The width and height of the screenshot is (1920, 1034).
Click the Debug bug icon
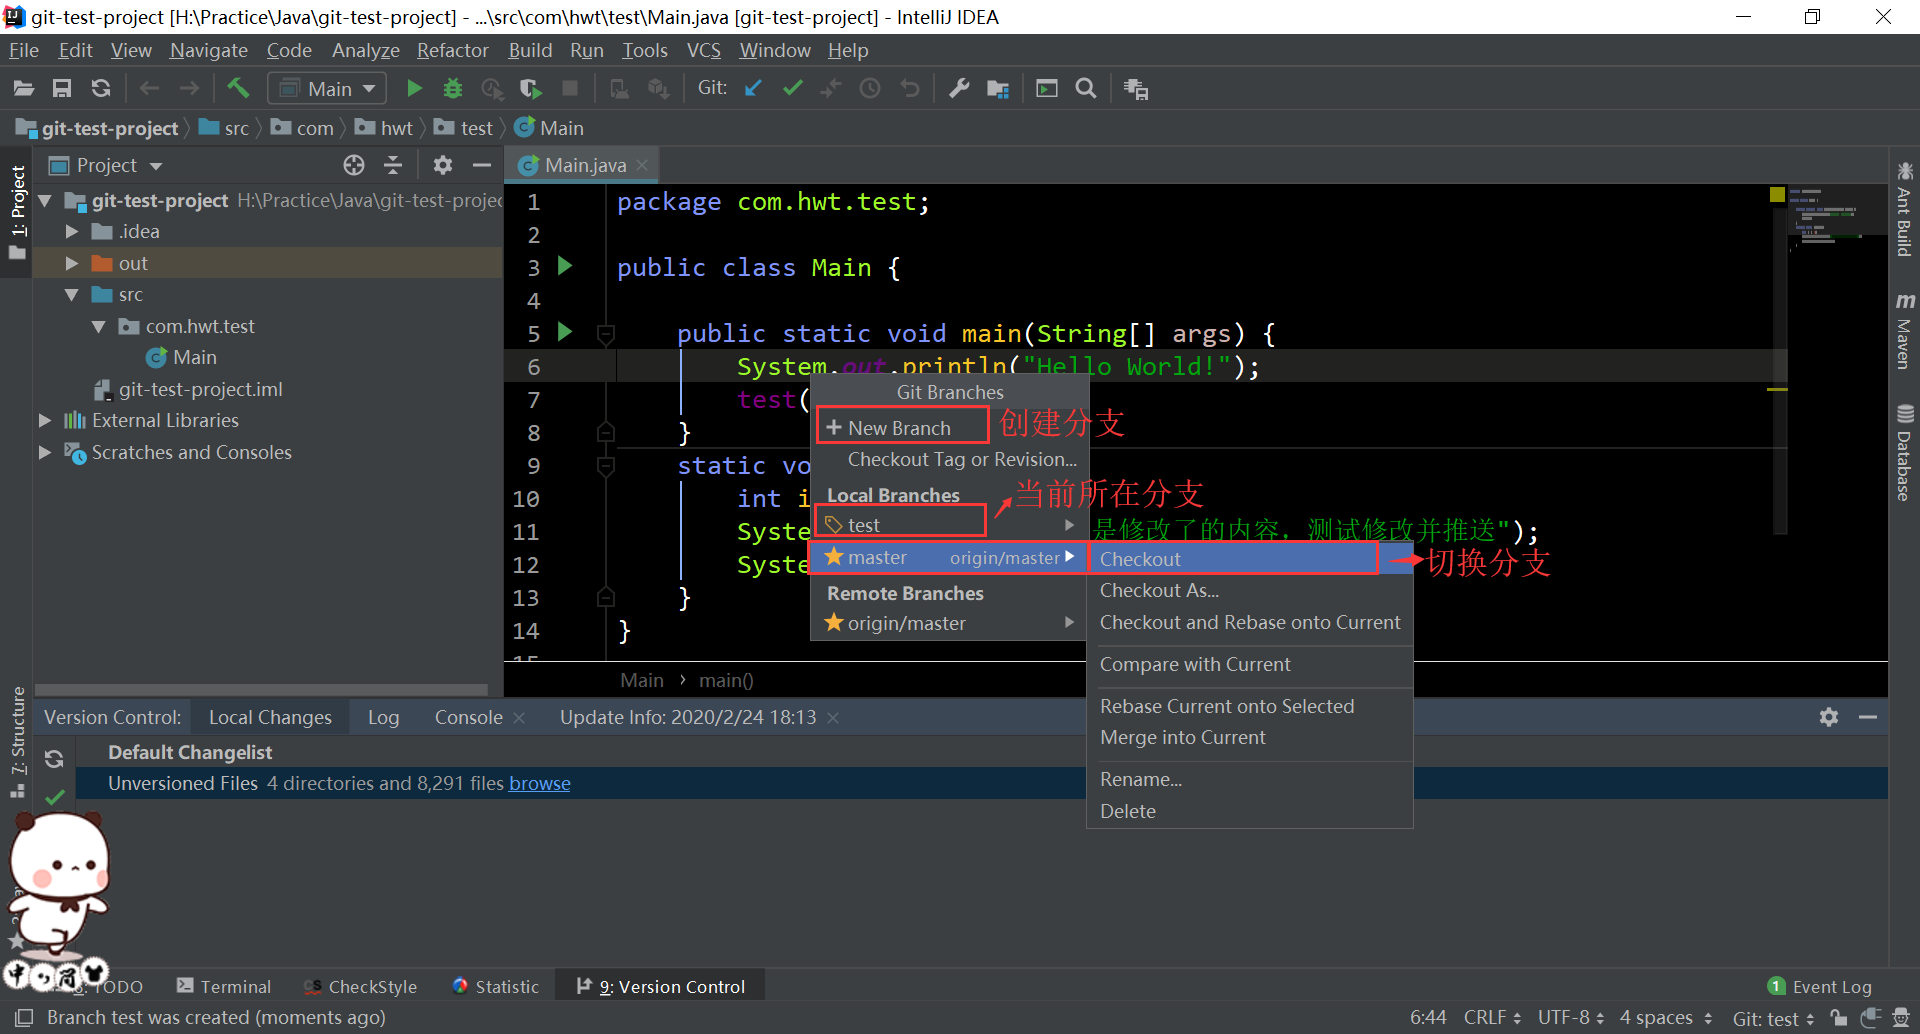click(453, 88)
